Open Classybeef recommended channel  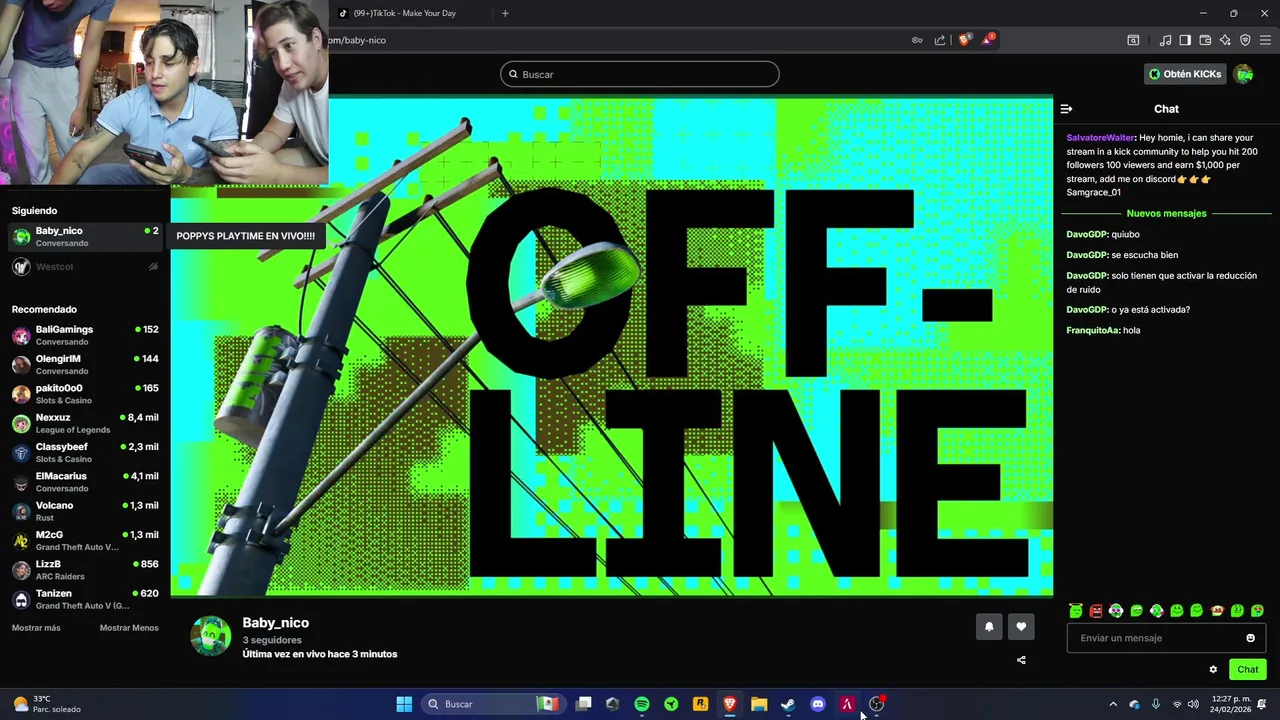tap(85, 453)
